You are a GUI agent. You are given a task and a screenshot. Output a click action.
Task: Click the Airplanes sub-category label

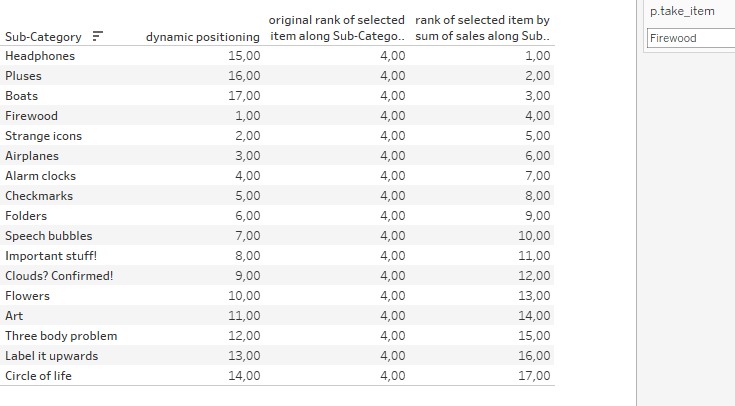[x=32, y=156]
